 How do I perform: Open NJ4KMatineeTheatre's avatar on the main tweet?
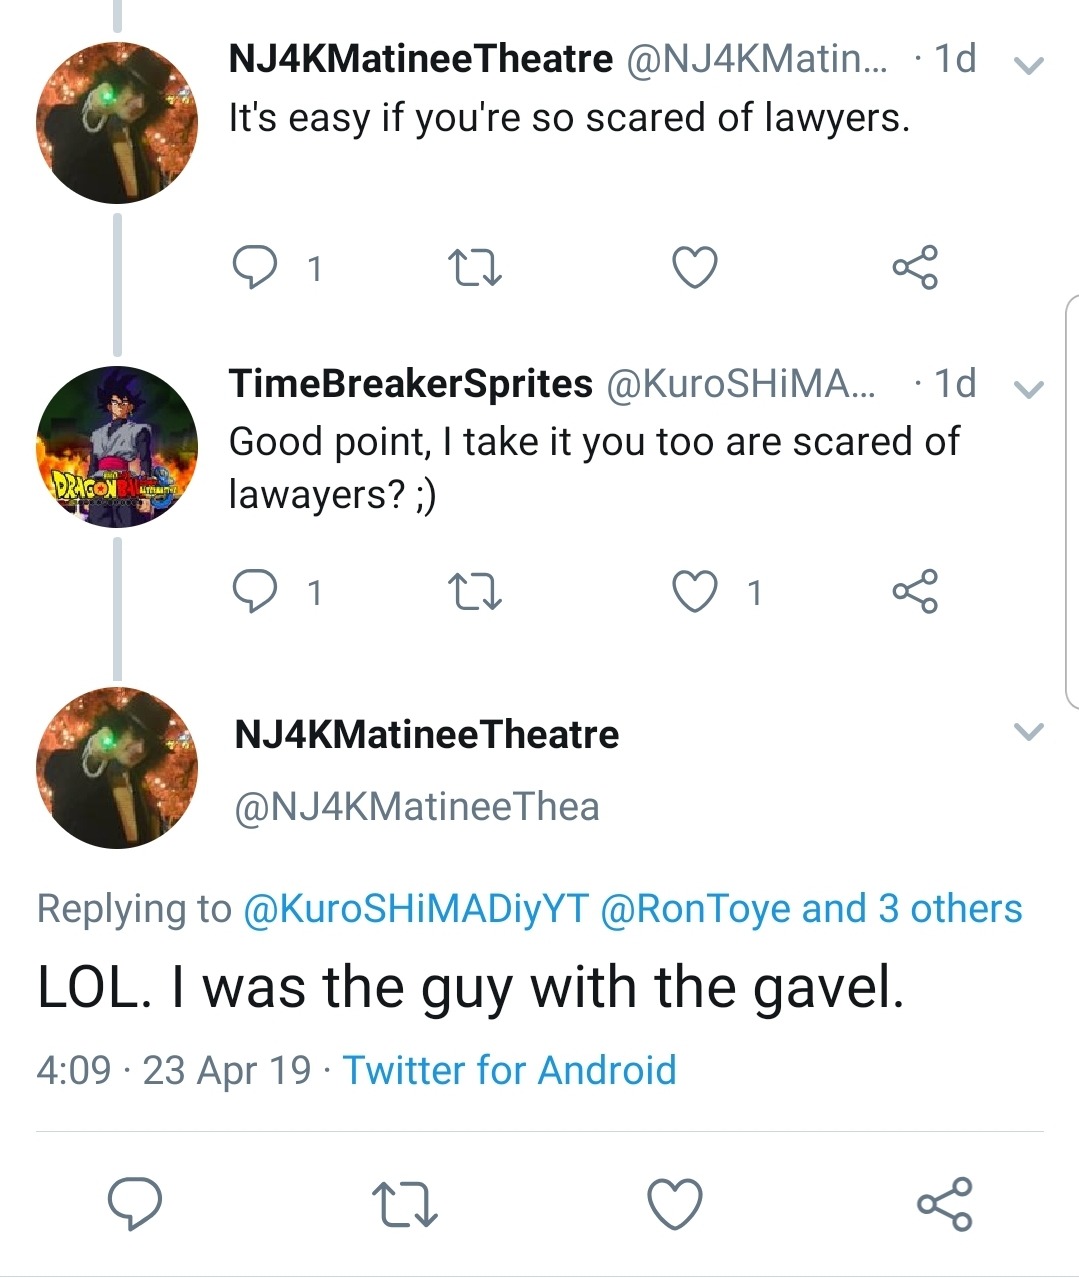[117, 768]
